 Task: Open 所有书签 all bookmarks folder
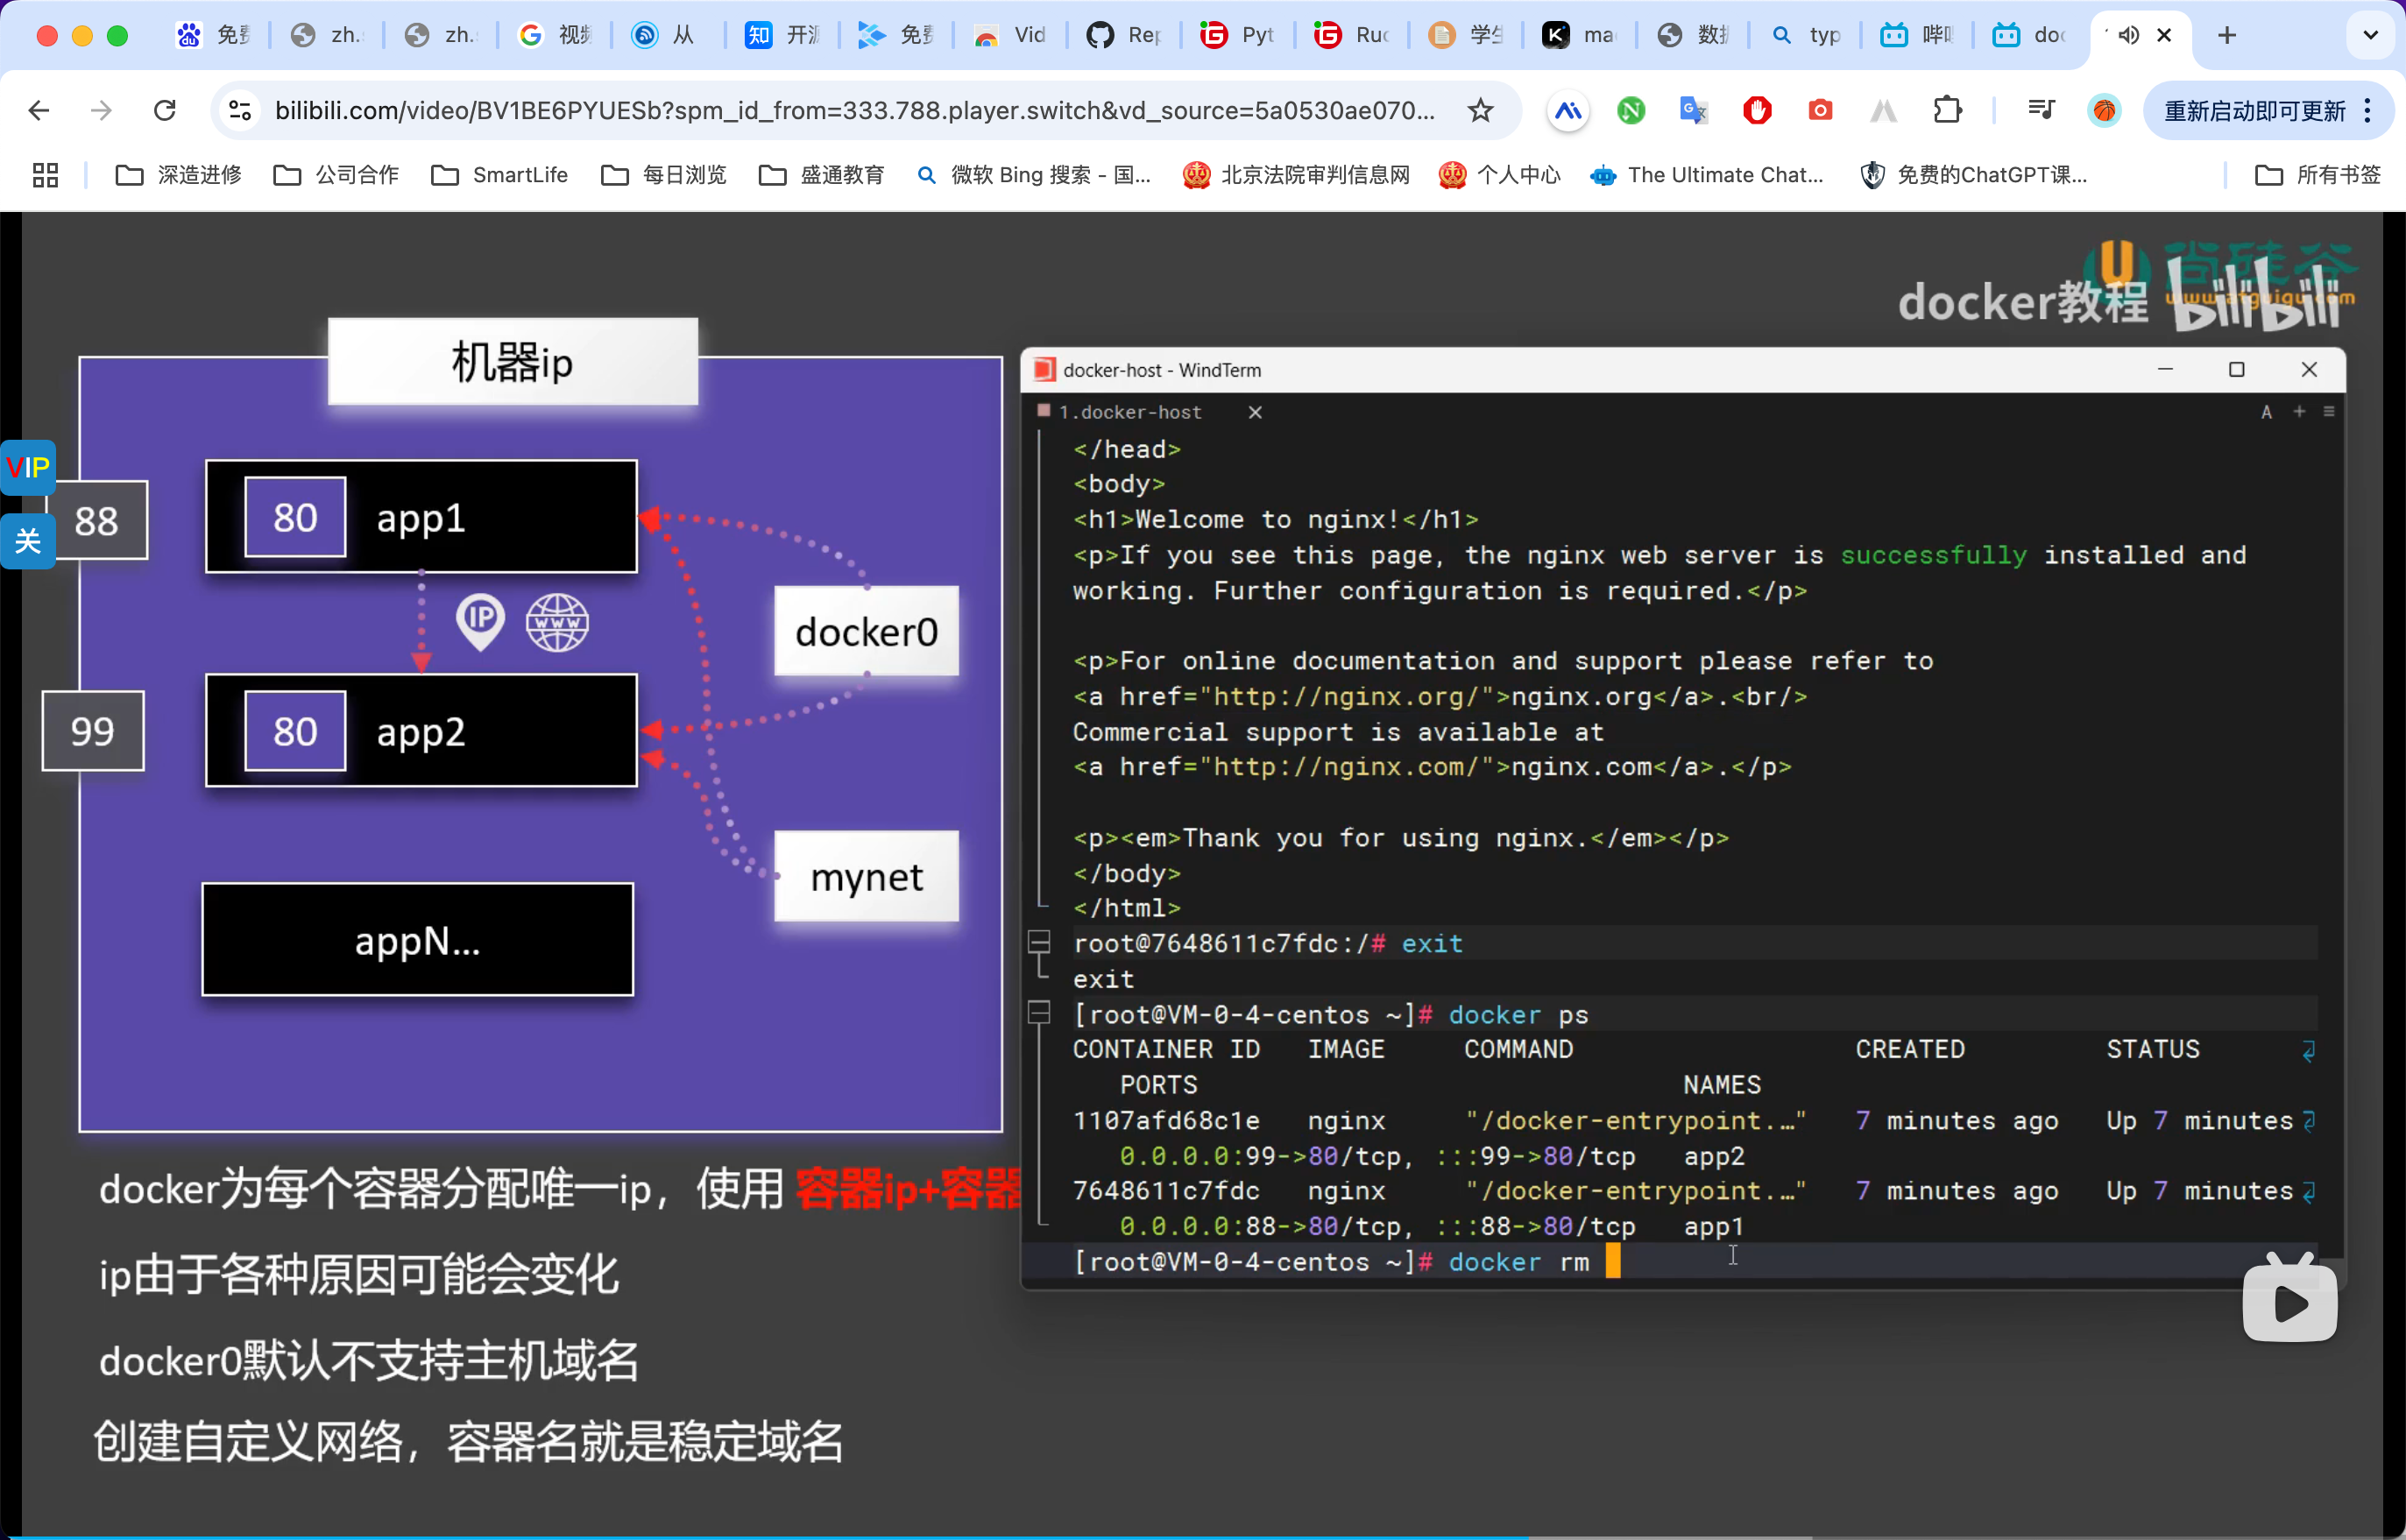[2318, 175]
